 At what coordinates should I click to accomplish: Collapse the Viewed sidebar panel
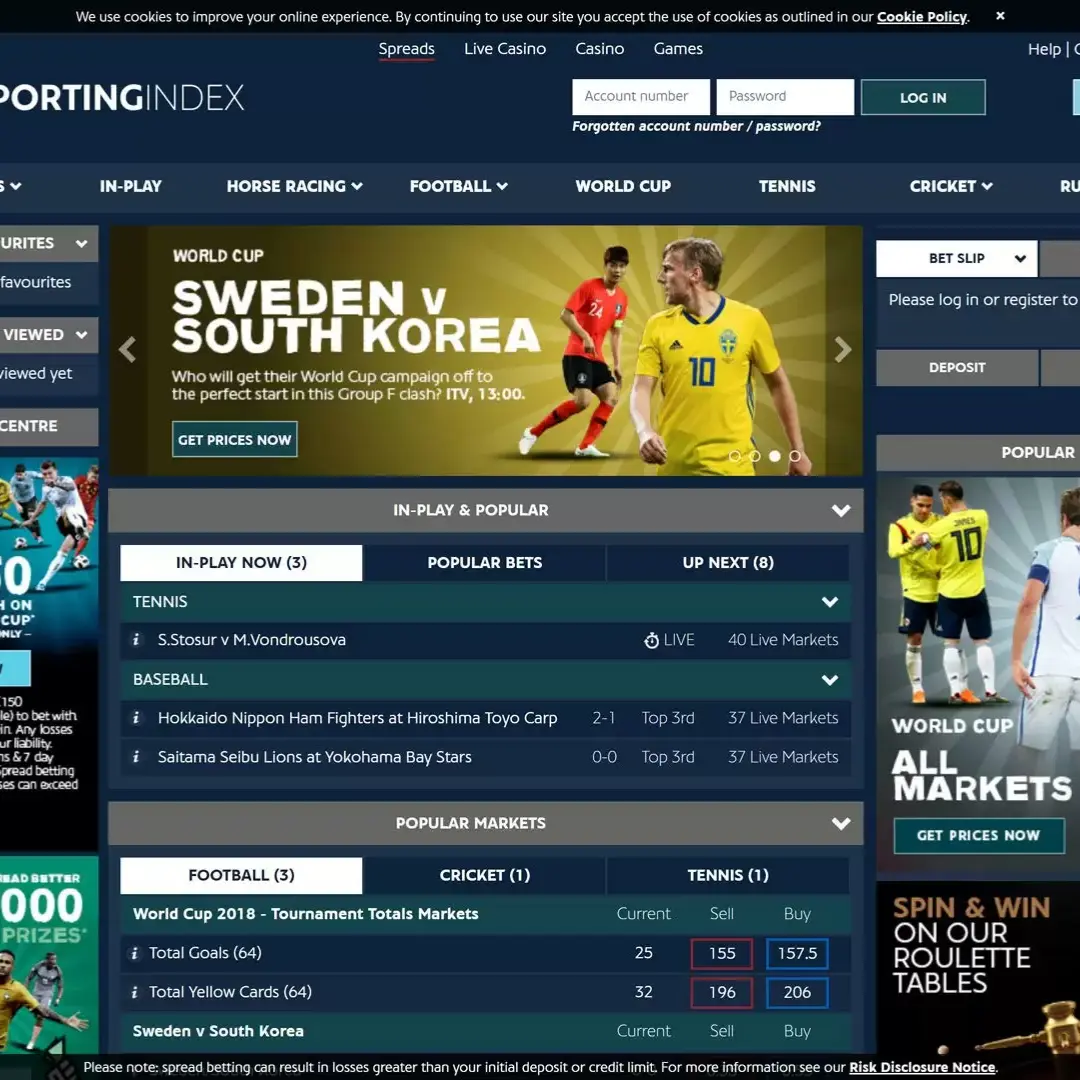pos(81,335)
